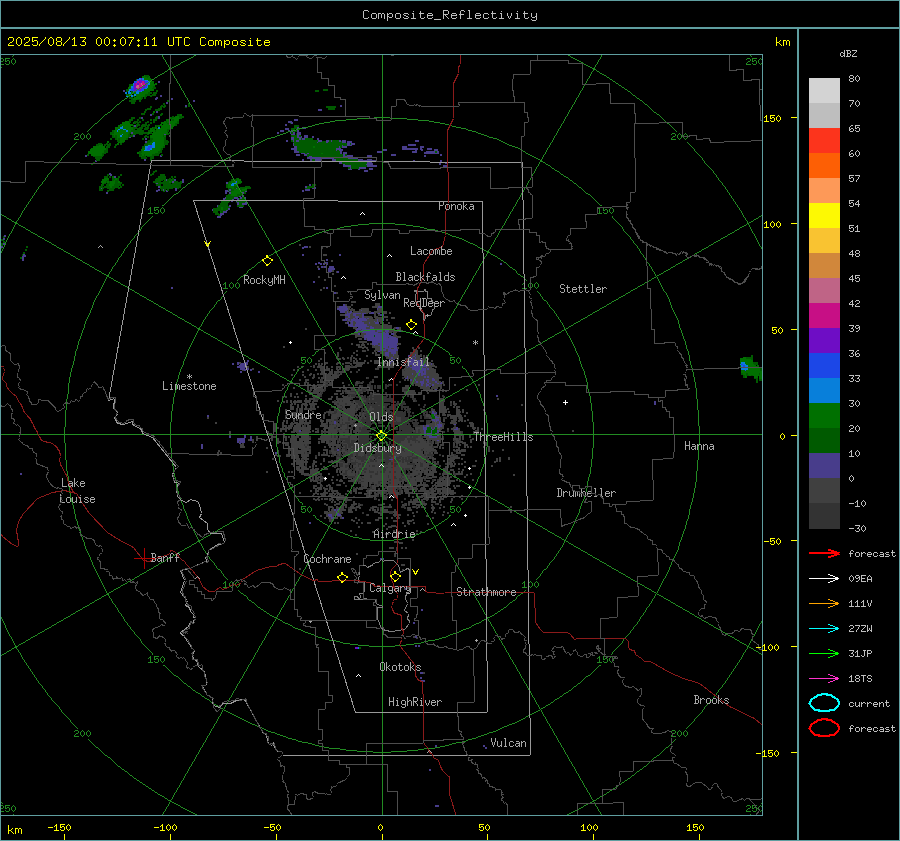Click the -100 tick on right axis

coord(768,647)
